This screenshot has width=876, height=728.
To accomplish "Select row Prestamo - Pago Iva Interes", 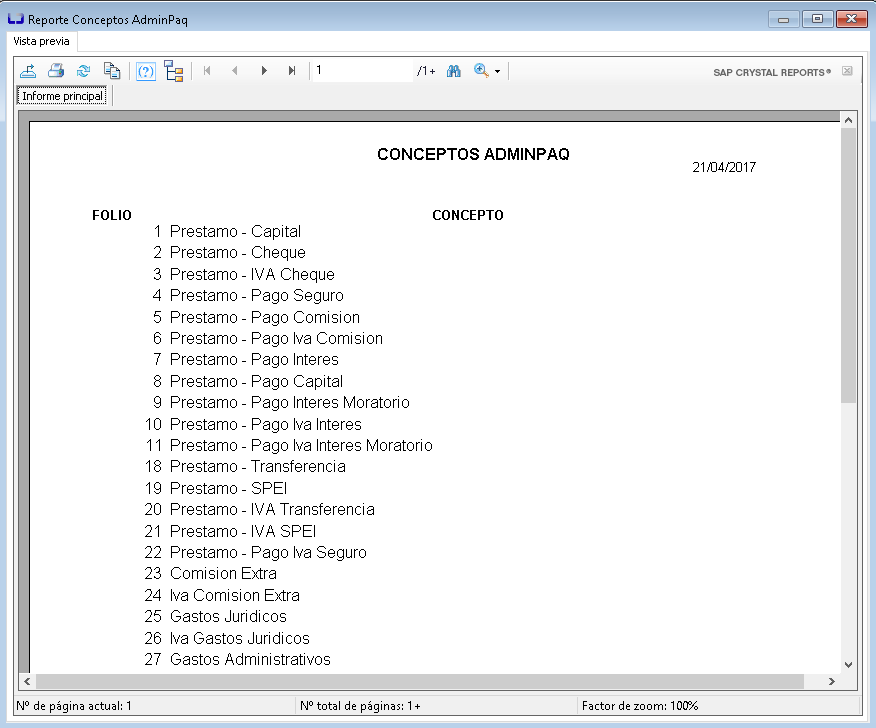I will pos(265,425).
